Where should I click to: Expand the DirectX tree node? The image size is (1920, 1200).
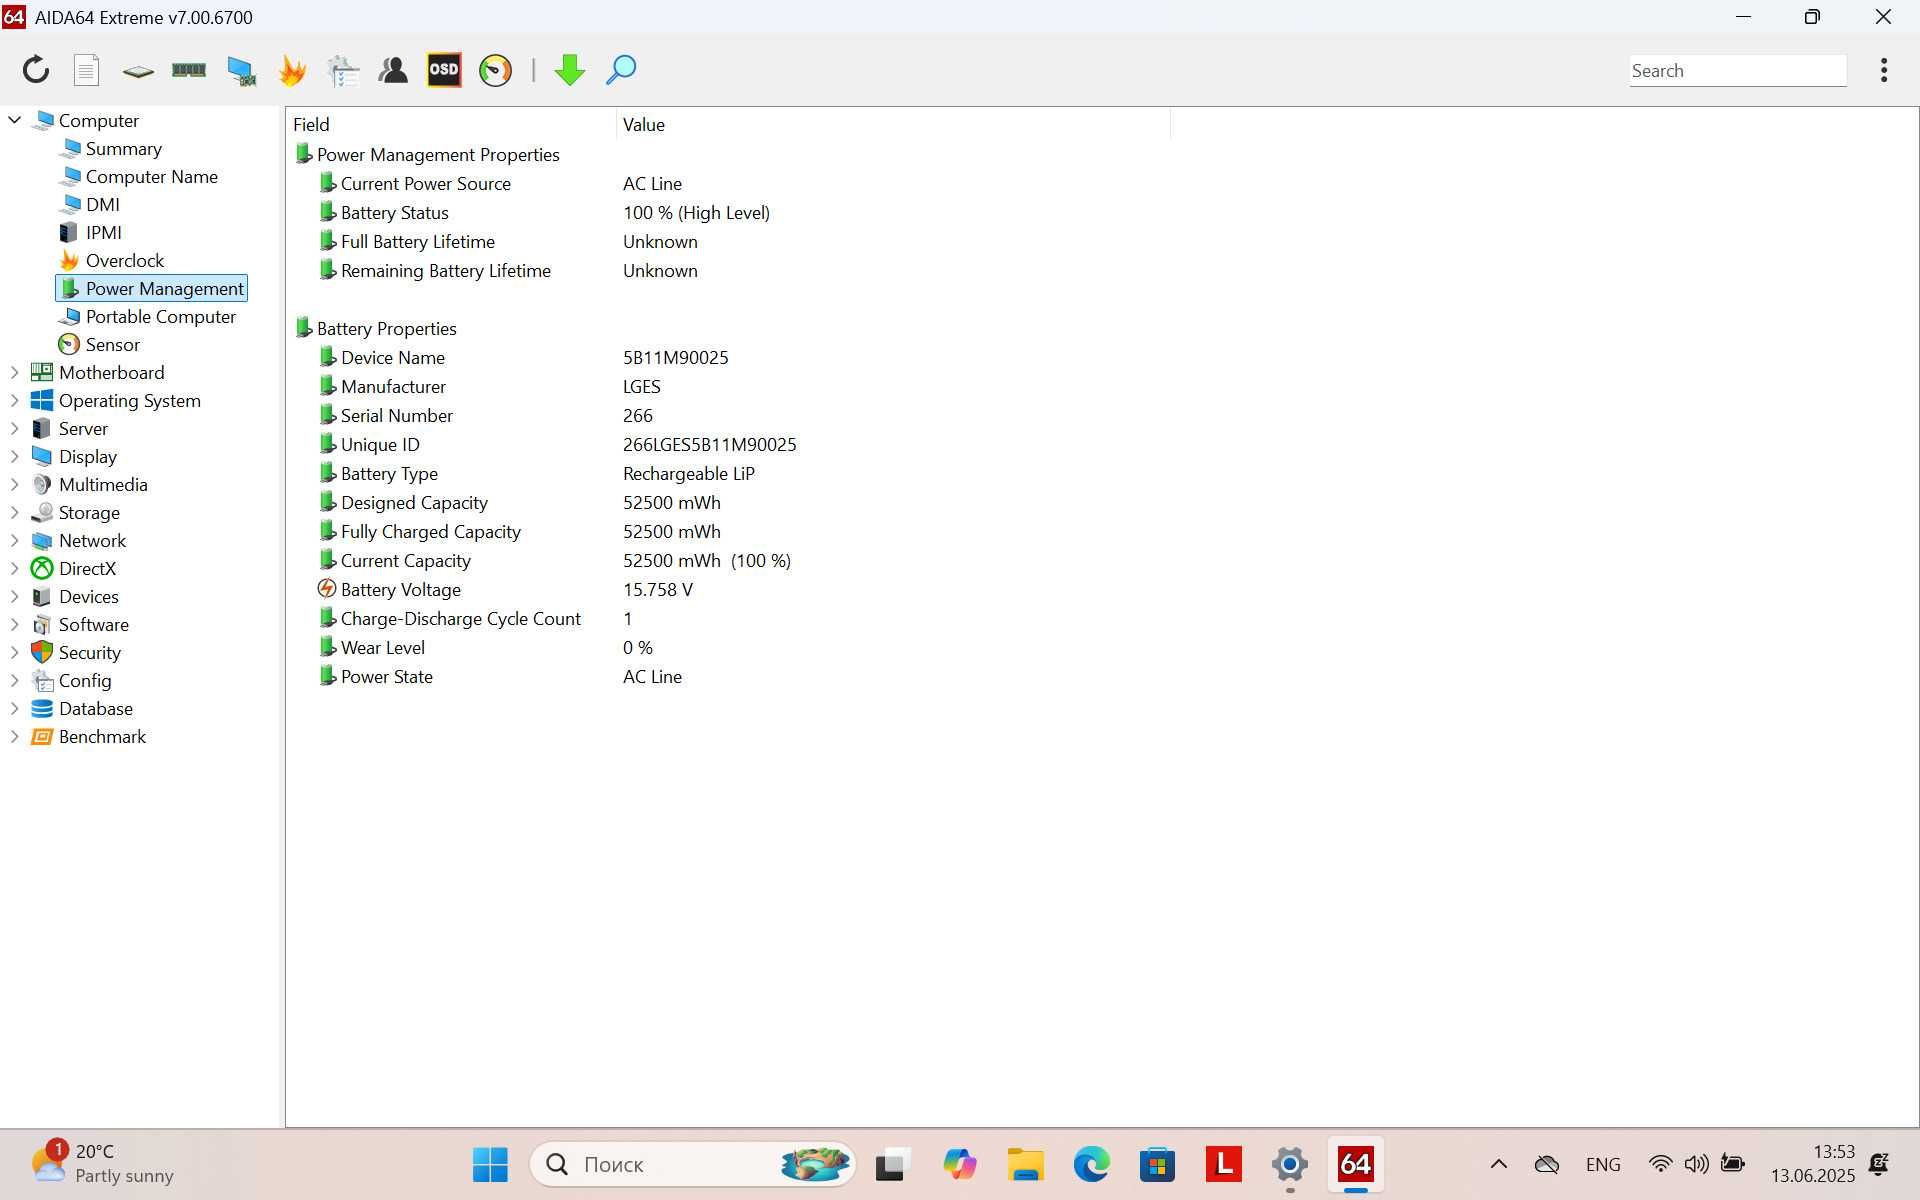[x=15, y=568]
